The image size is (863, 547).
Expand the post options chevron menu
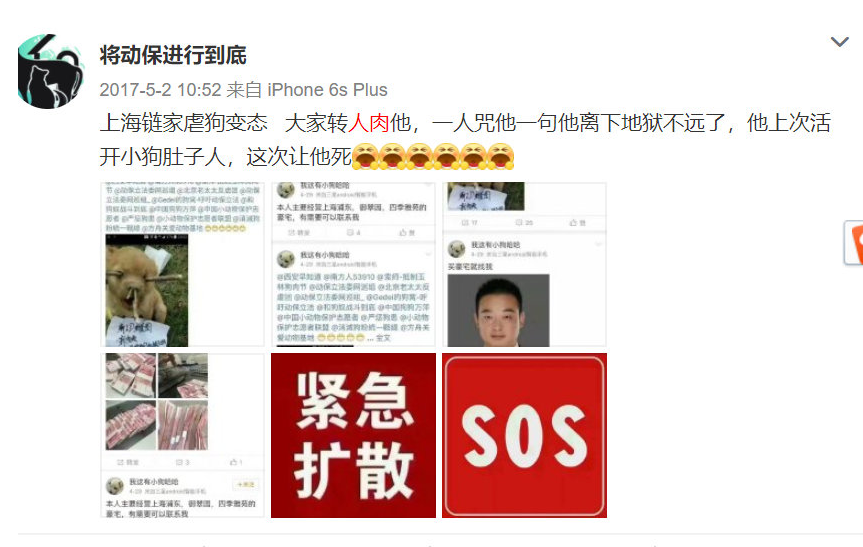click(x=839, y=42)
